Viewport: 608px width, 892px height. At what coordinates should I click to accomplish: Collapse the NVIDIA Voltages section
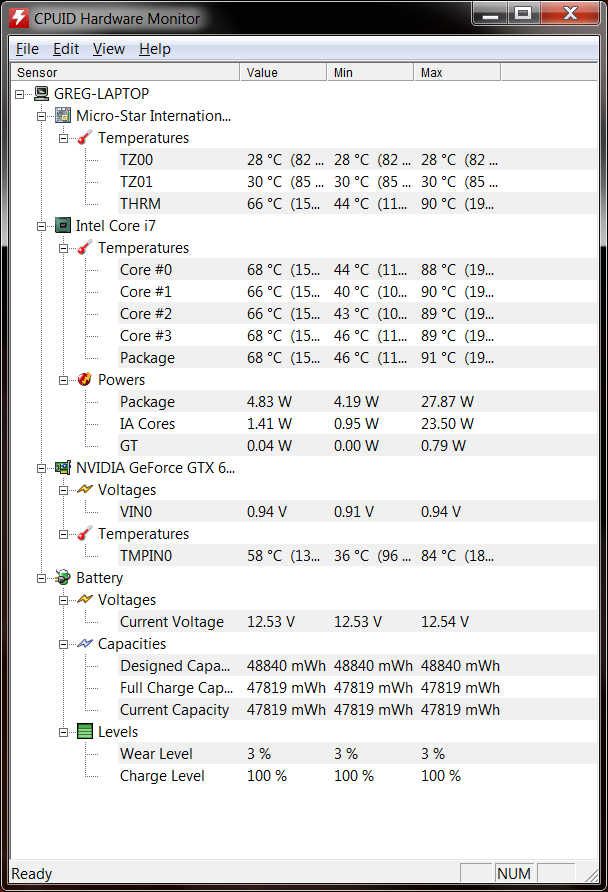[64, 490]
